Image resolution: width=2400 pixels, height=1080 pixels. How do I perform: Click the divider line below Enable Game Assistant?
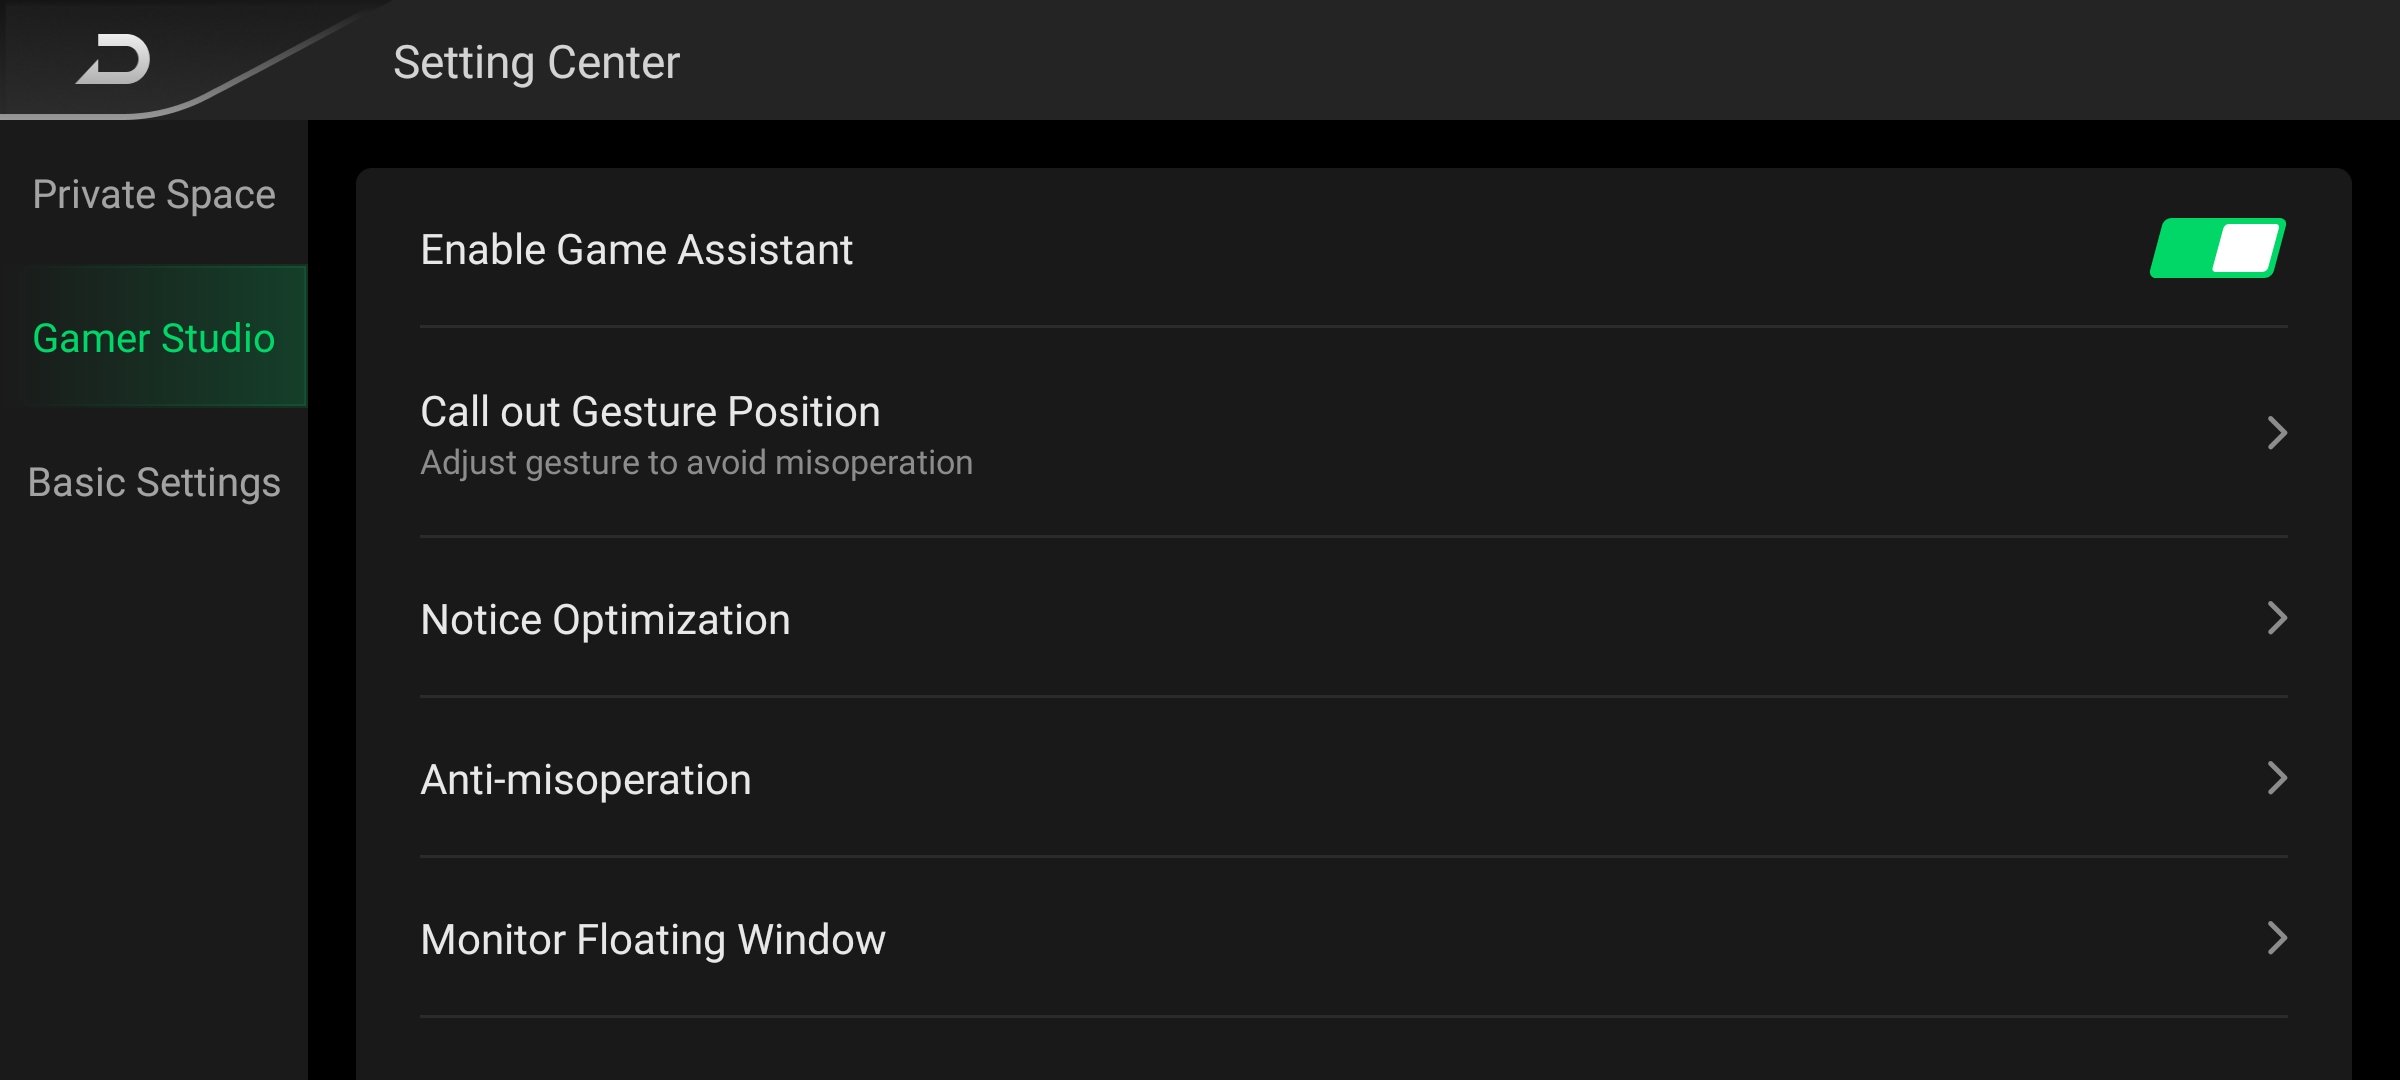click(1353, 326)
